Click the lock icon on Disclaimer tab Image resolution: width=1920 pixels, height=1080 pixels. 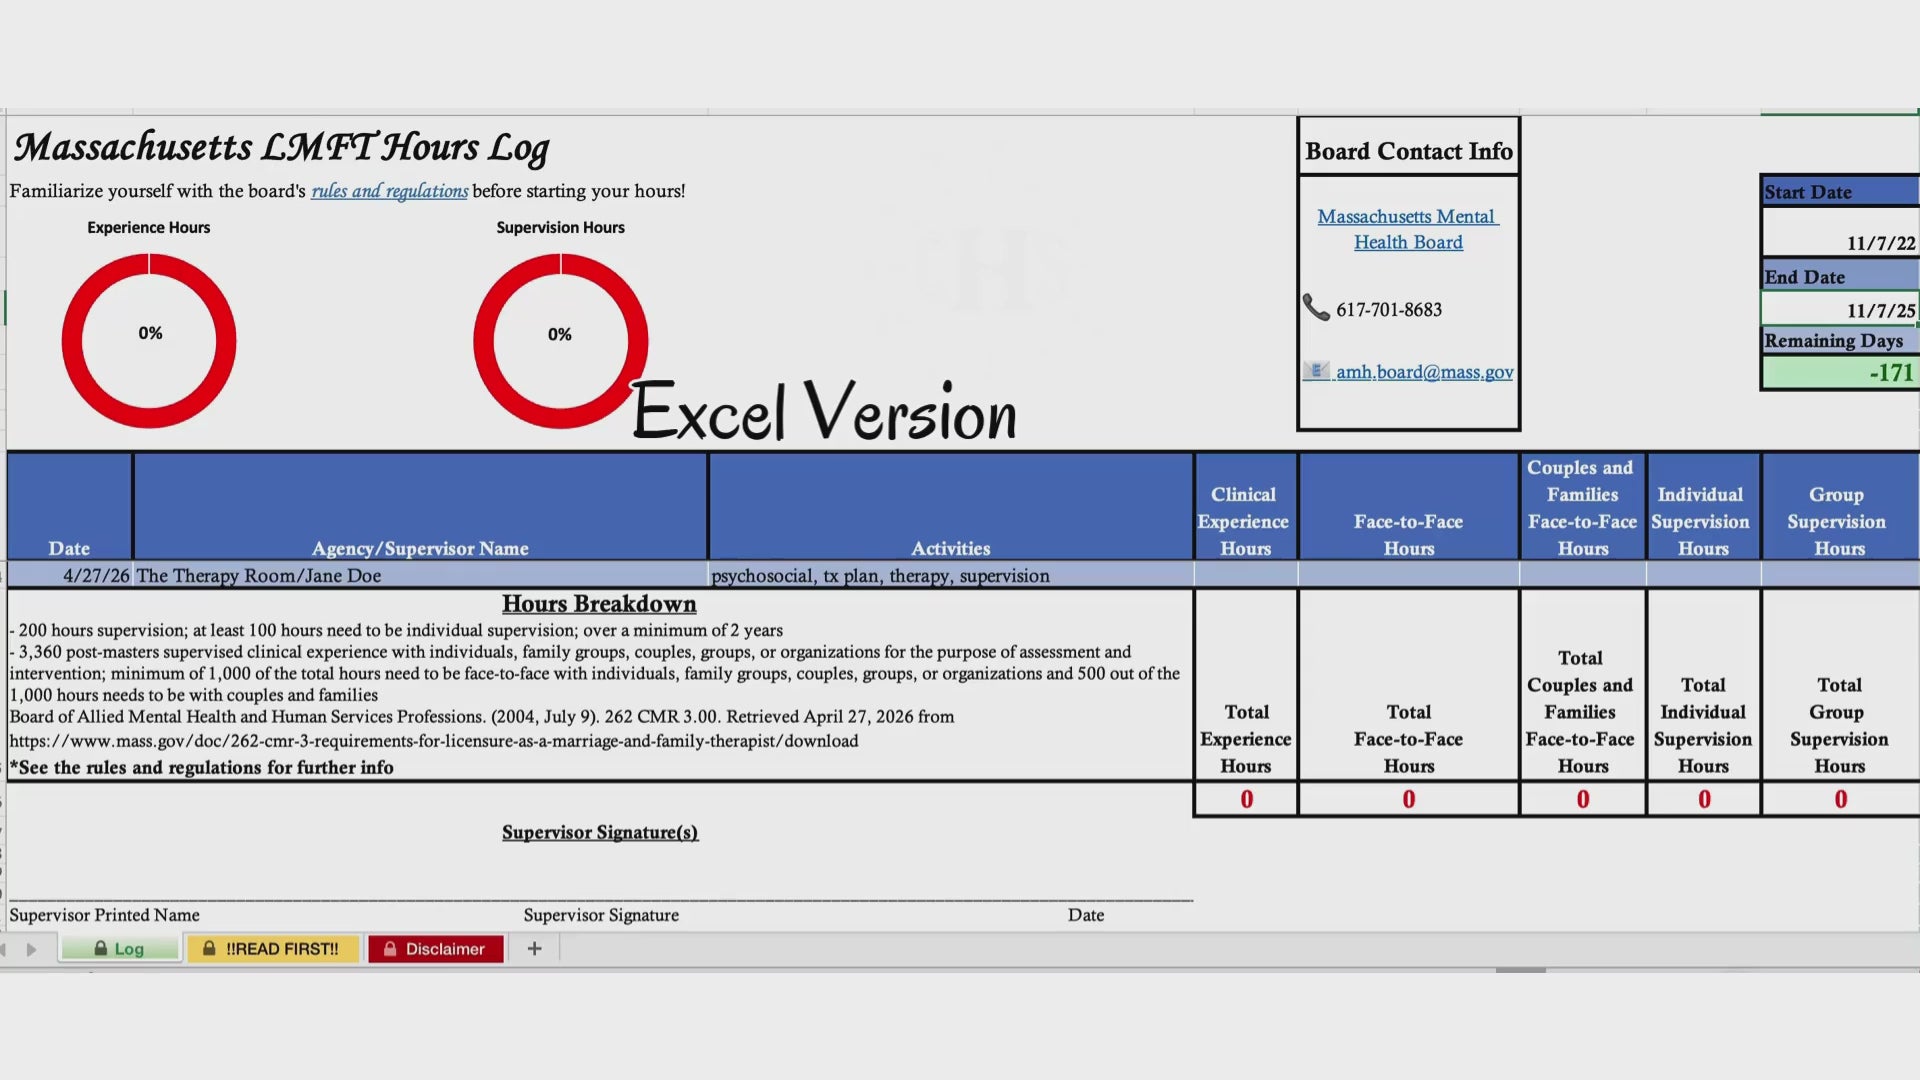point(390,948)
